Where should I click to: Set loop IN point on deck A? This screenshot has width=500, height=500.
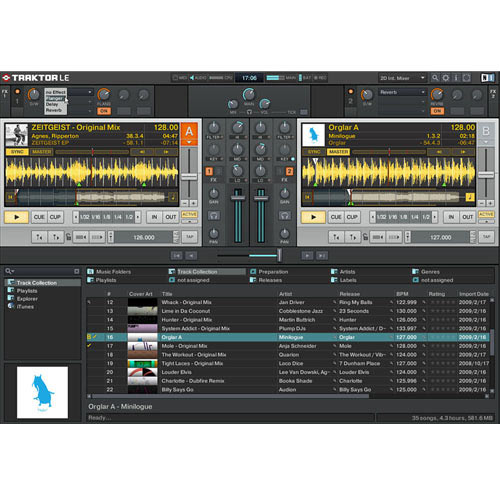click(x=154, y=217)
